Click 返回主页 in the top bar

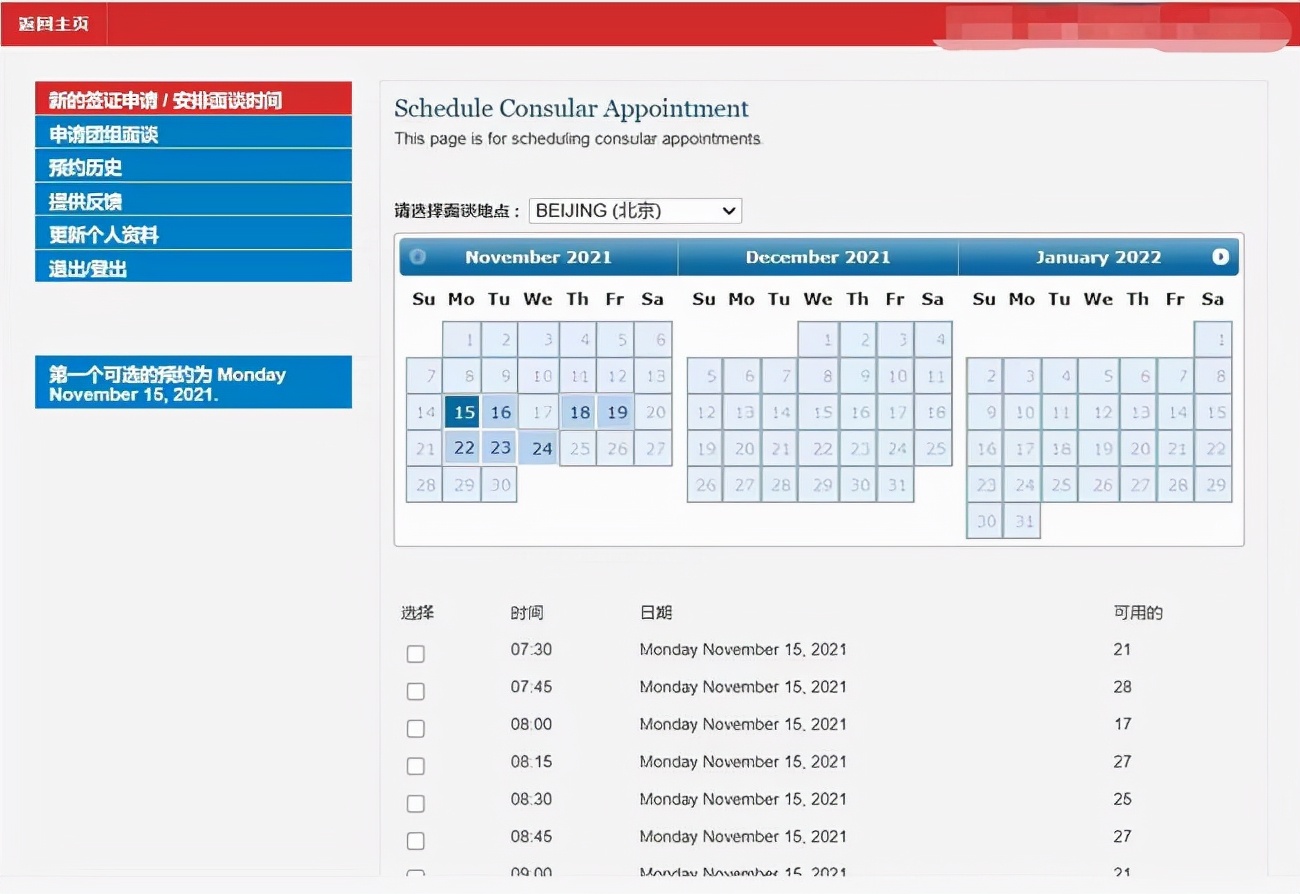53,23
